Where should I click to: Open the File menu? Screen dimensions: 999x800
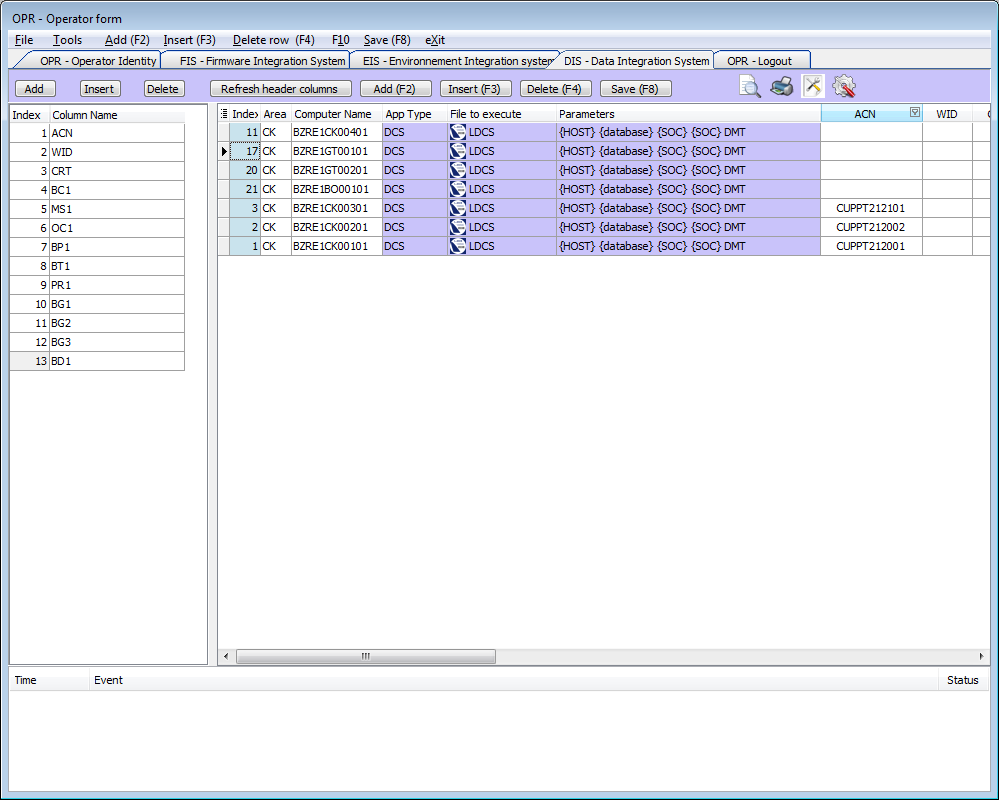coord(24,40)
